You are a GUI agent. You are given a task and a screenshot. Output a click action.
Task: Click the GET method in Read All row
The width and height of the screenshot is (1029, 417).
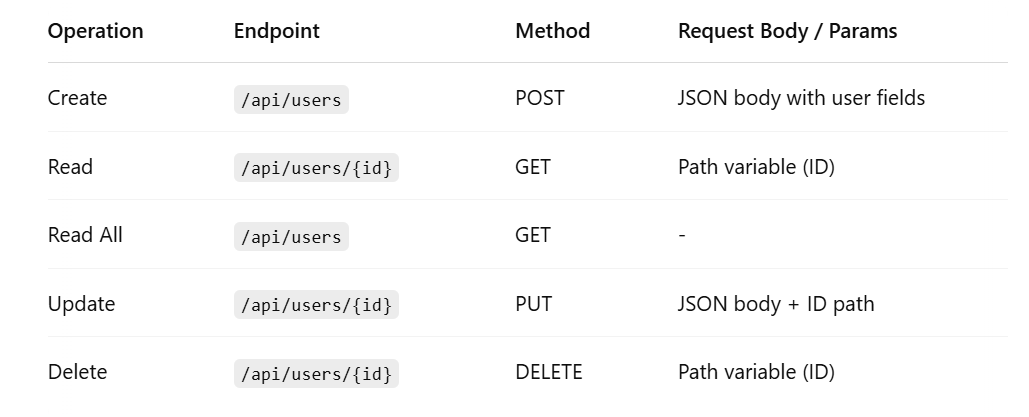tap(533, 235)
